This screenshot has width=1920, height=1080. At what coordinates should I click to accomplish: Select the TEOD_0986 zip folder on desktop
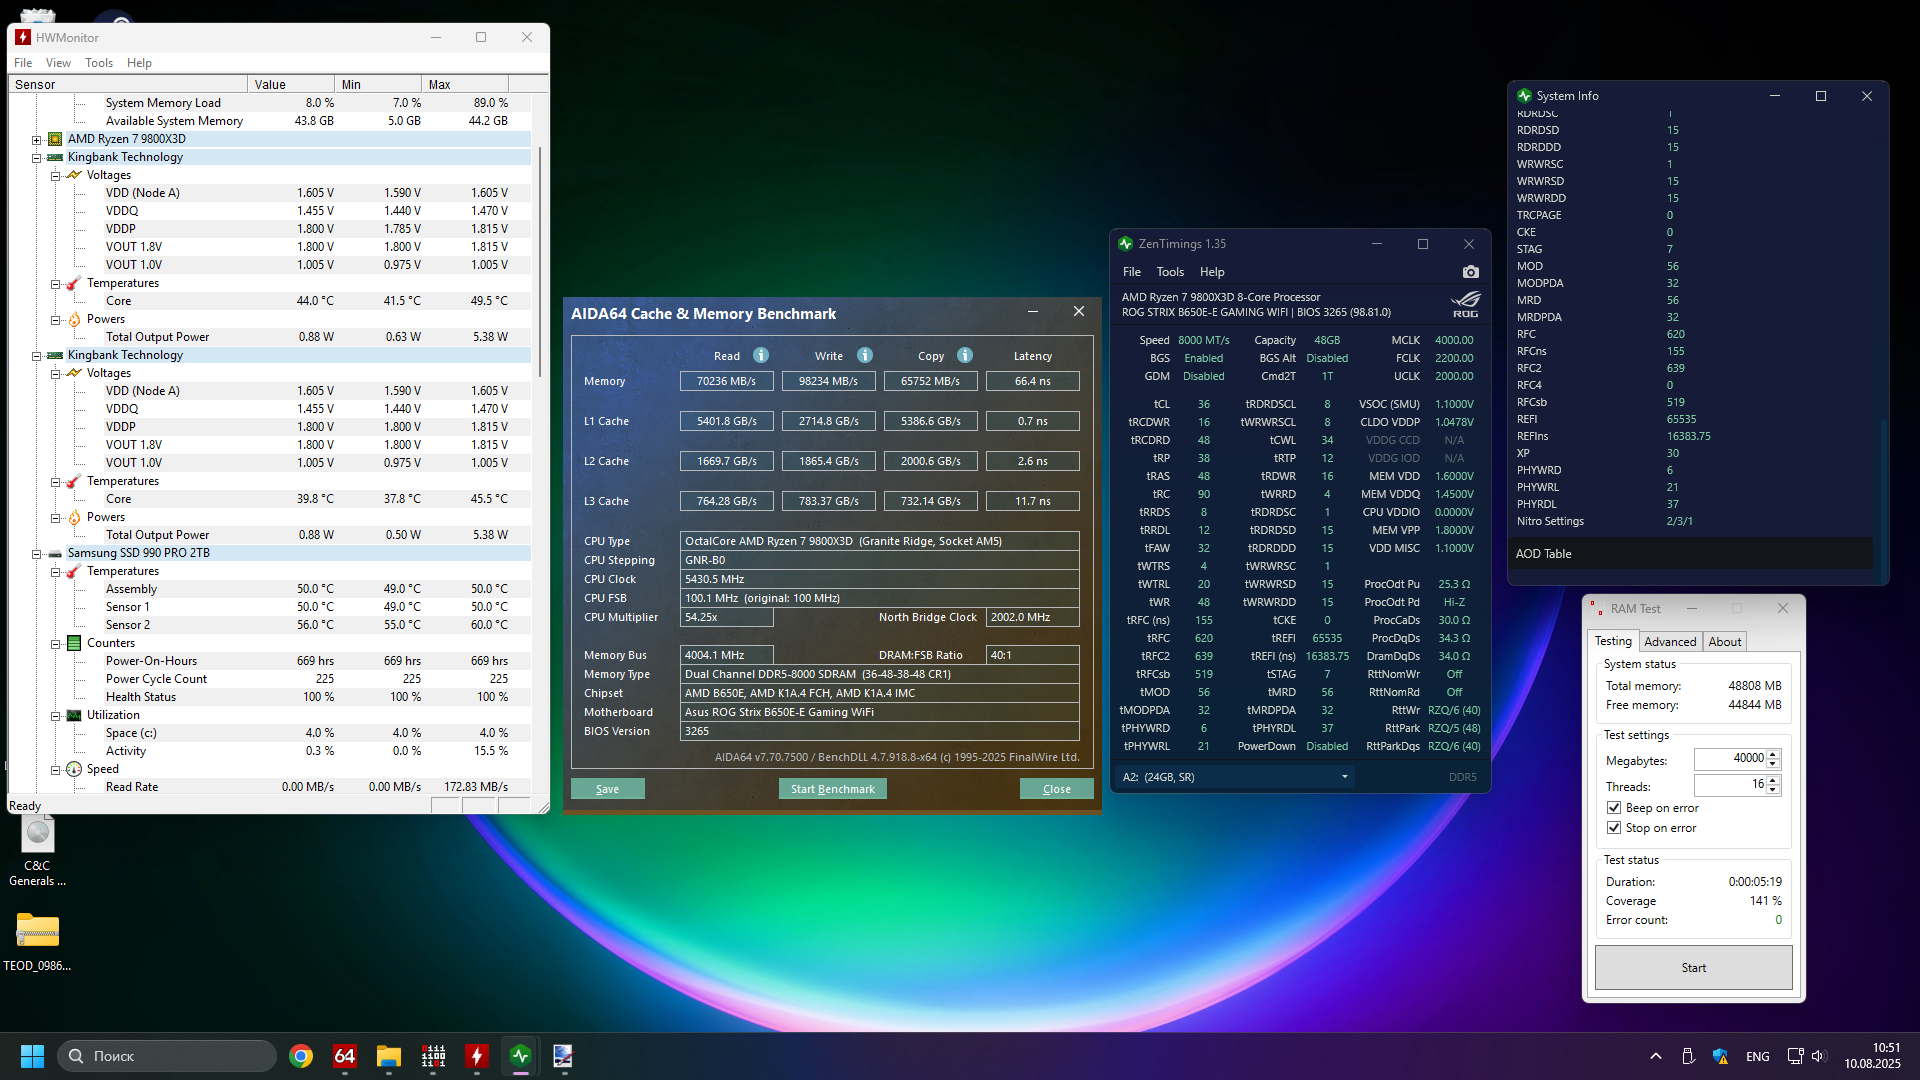(x=37, y=940)
